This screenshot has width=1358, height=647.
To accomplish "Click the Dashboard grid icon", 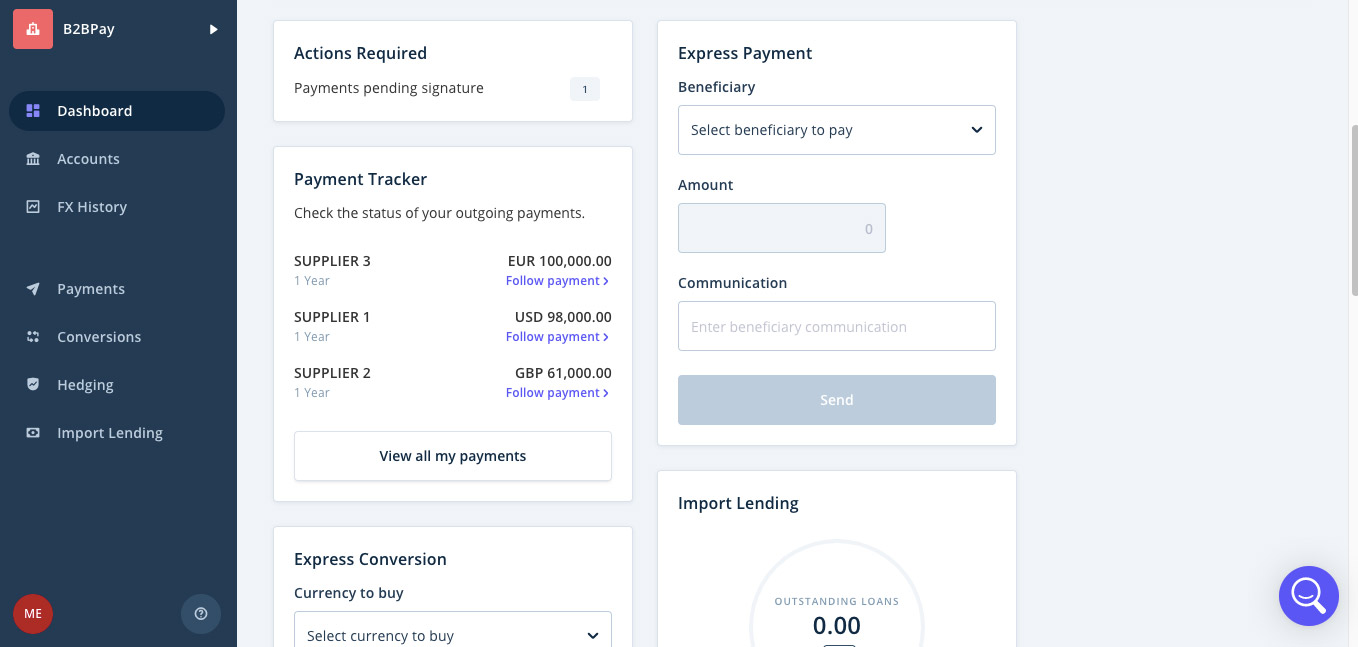I will [x=33, y=111].
